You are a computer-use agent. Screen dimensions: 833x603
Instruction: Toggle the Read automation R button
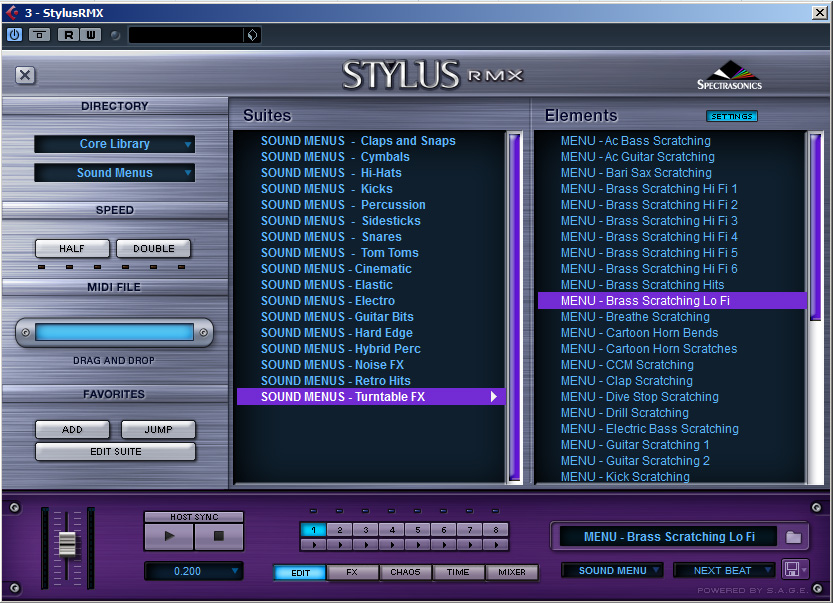click(x=69, y=35)
